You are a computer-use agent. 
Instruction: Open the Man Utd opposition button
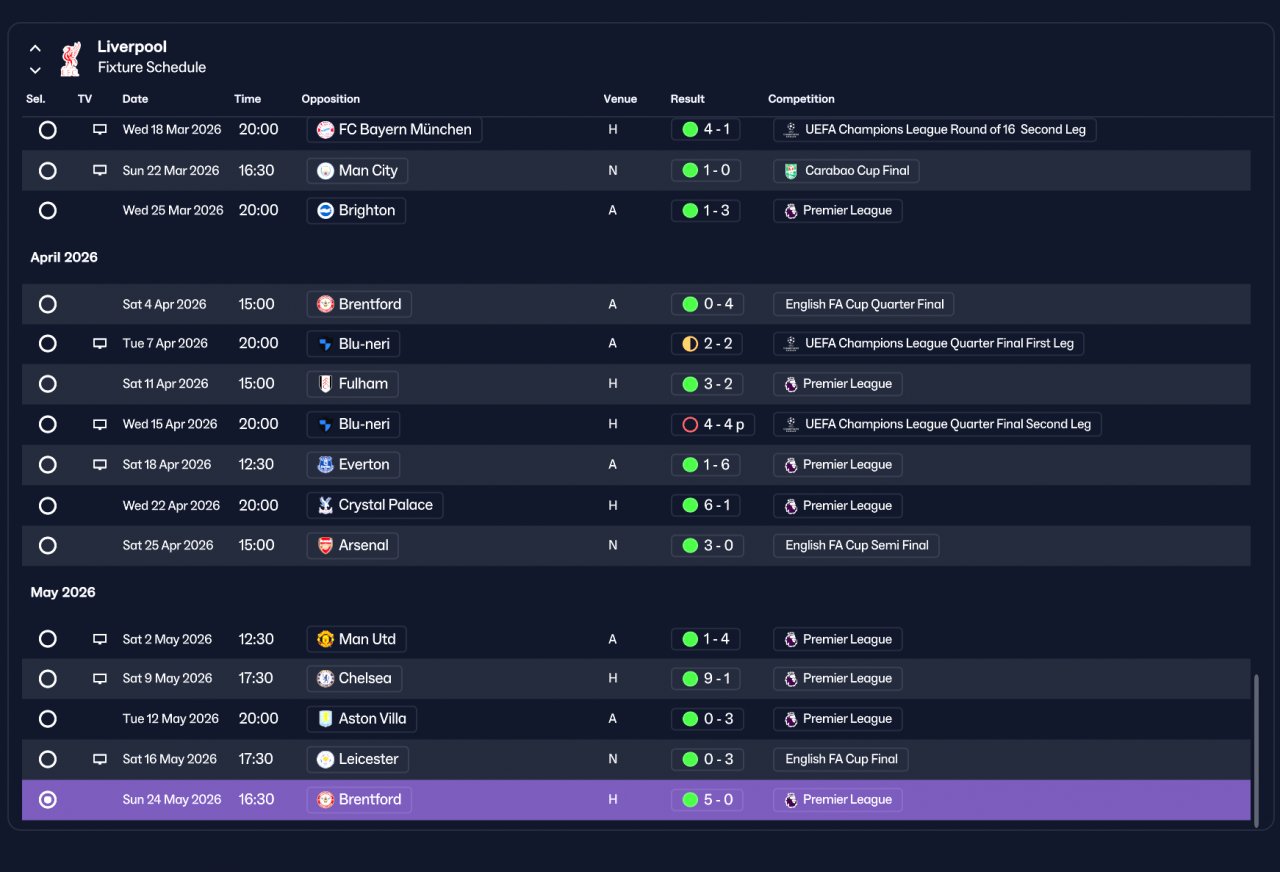point(356,639)
